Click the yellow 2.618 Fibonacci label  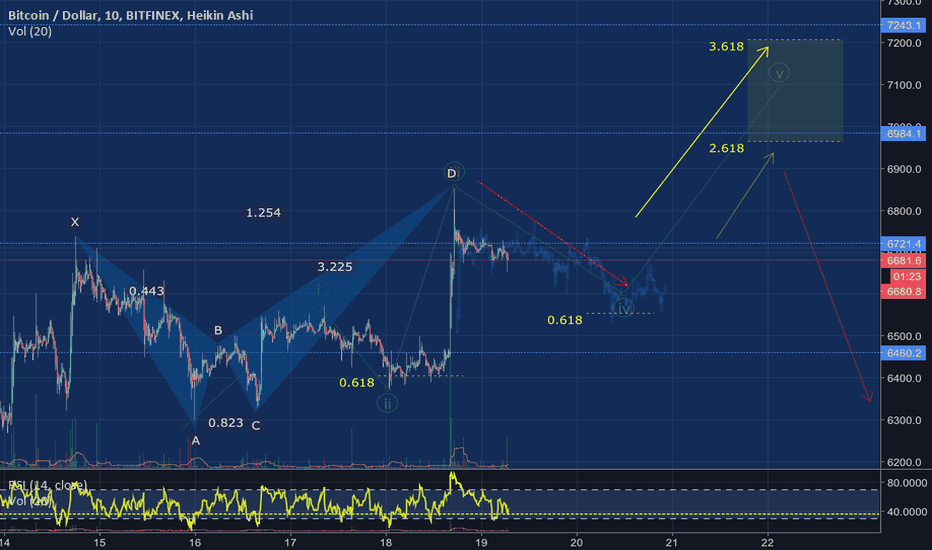pyautogui.click(x=726, y=148)
